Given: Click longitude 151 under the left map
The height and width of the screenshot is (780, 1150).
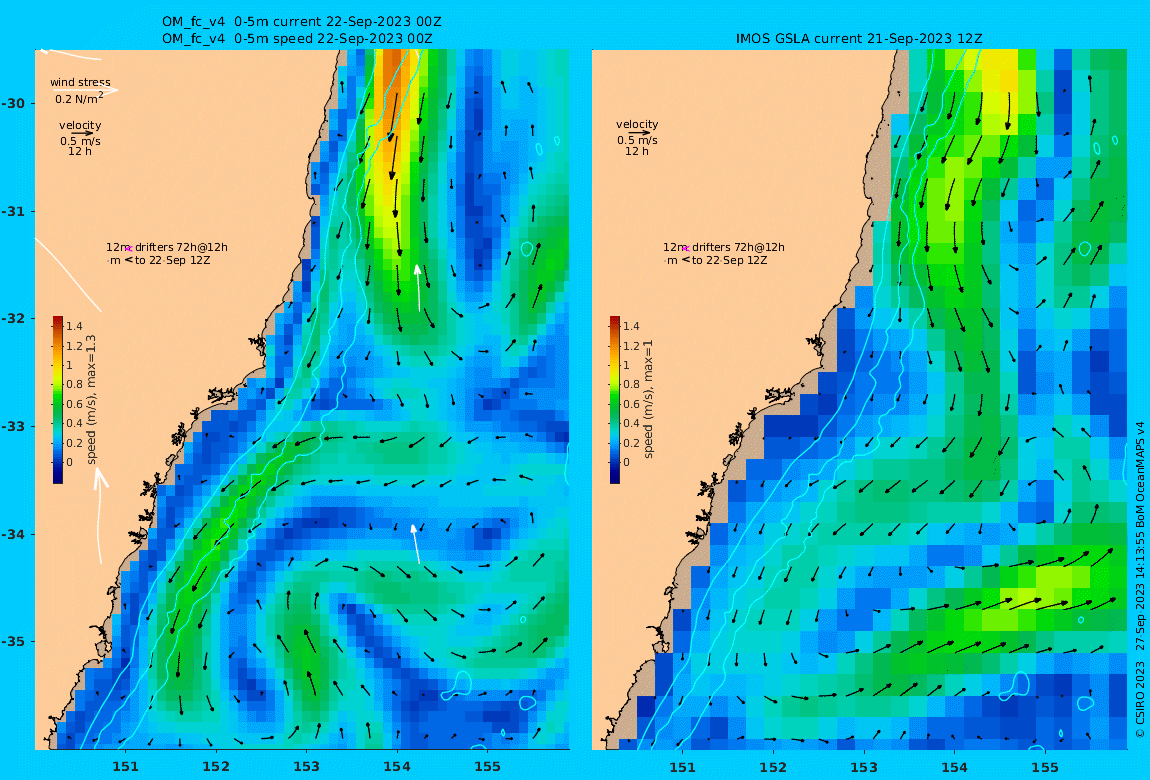Looking at the screenshot, I should pyautogui.click(x=125, y=767).
